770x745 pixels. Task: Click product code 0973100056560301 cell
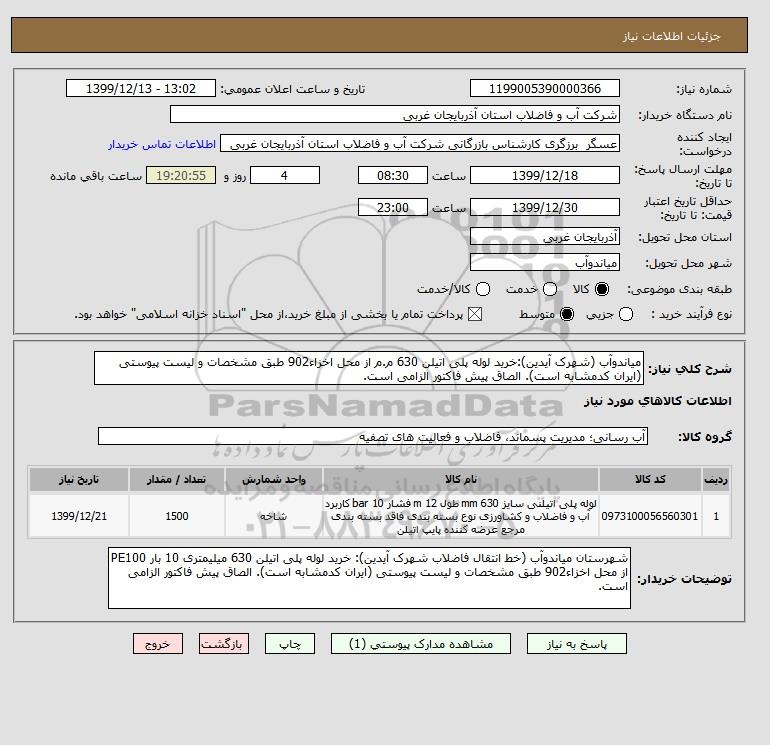pos(650,516)
